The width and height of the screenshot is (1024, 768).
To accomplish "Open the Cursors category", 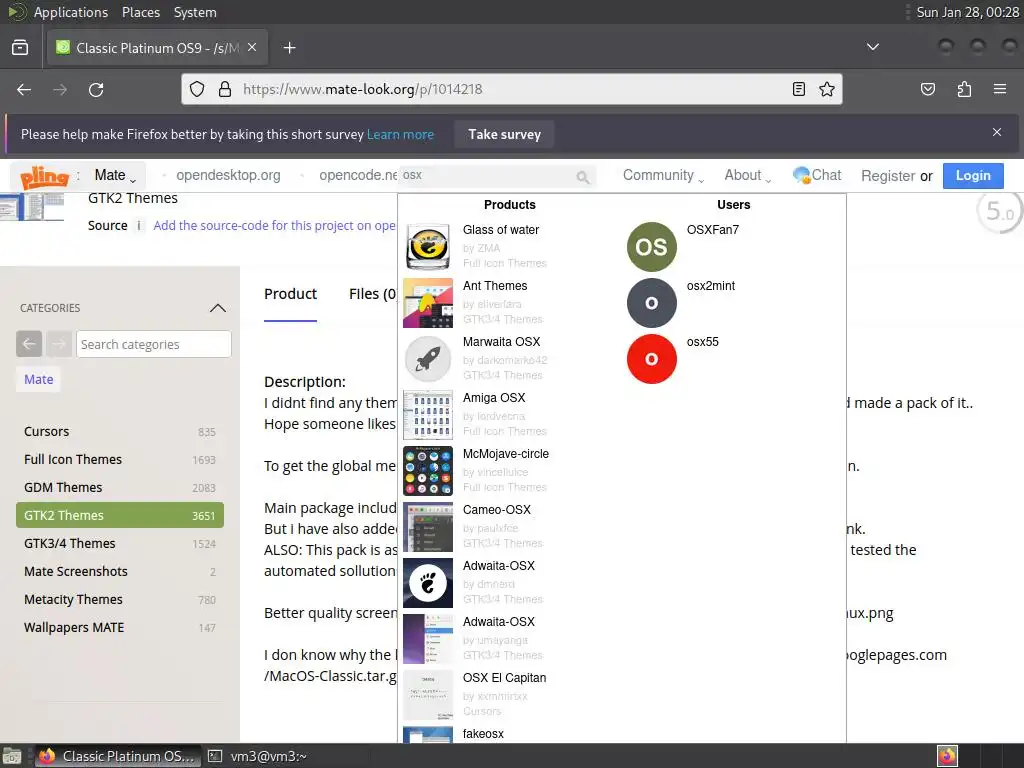I will pyautogui.click(x=120, y=432).
